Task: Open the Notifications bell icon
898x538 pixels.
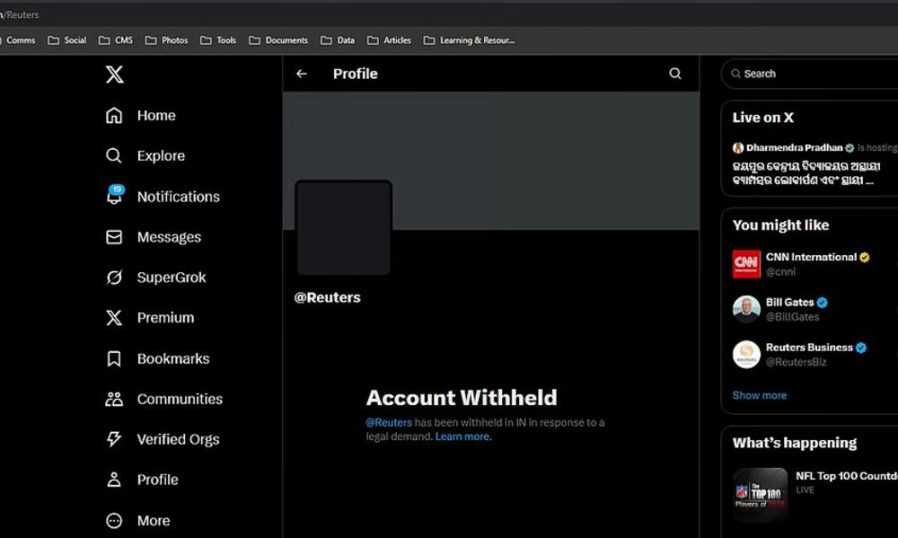Action: coord(114,197)
